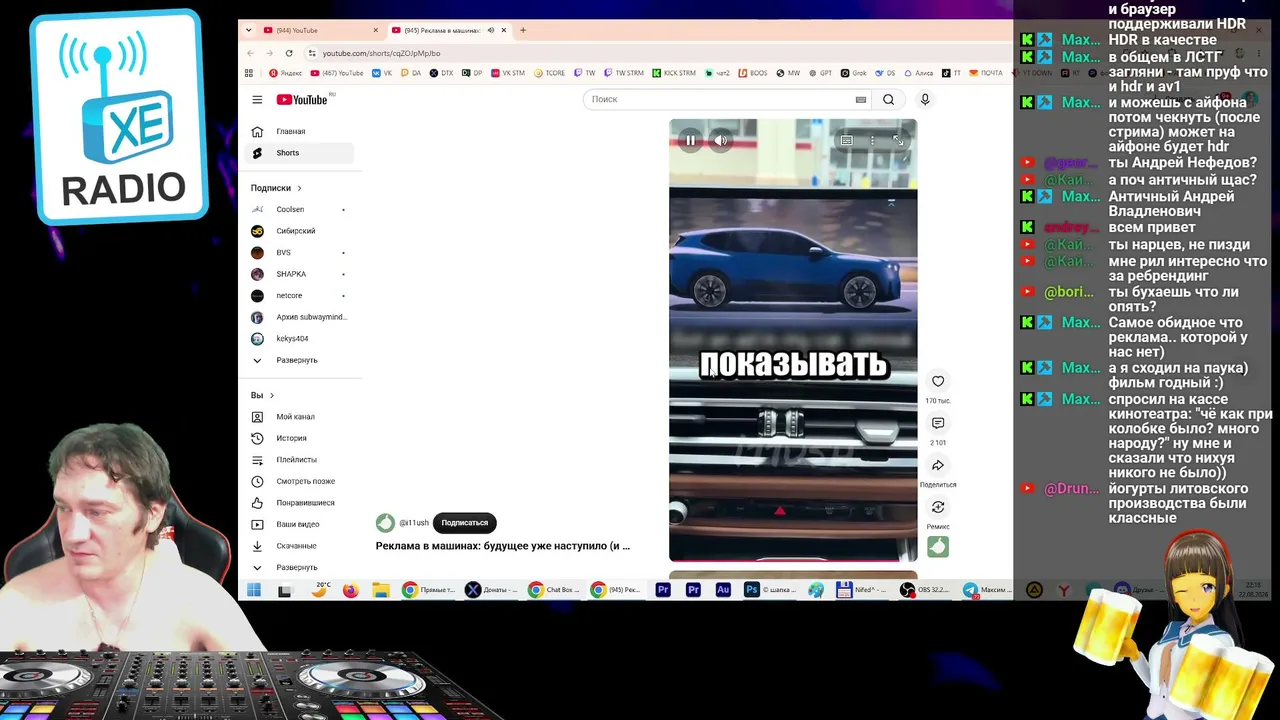Open Мой канал in the sidebar
1280x720 pixels.
point(299,417)
